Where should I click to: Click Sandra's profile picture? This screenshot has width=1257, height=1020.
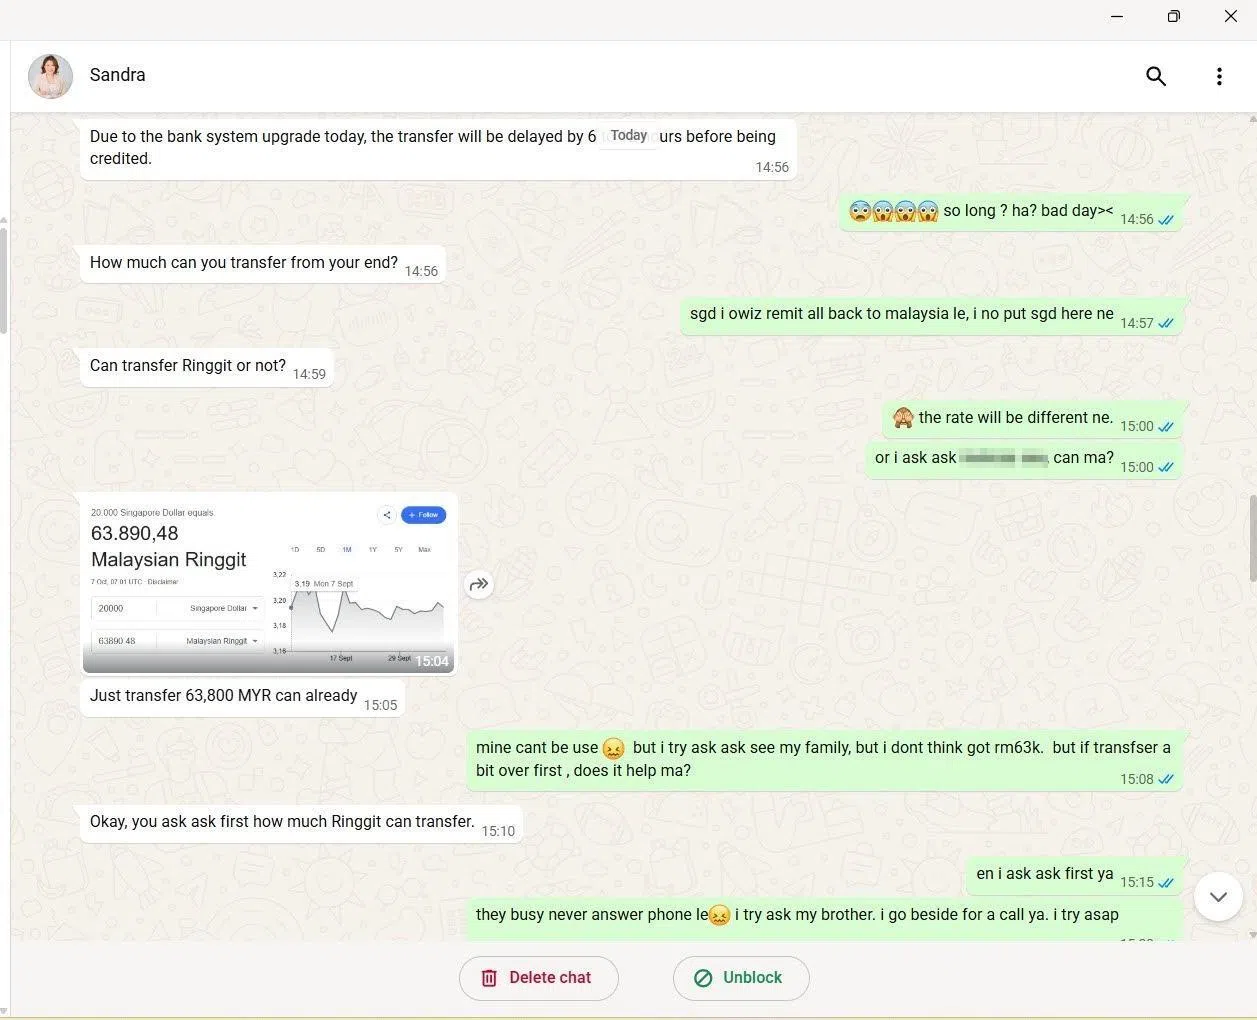pyautogui.click(x=50, y=76)
